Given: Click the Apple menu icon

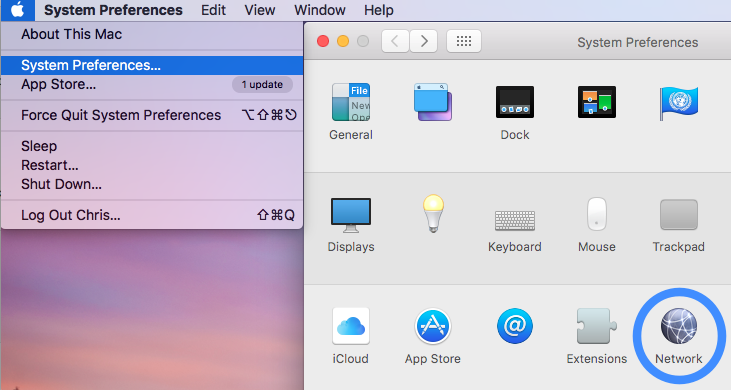Looking at the screenshot, I should point(18,10).
